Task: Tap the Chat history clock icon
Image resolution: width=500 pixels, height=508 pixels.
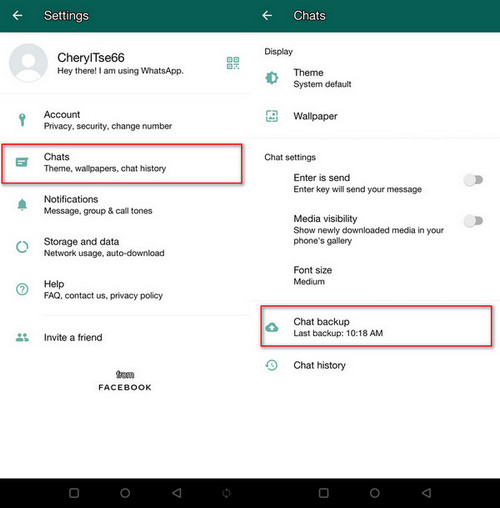Action: (272, 365)
